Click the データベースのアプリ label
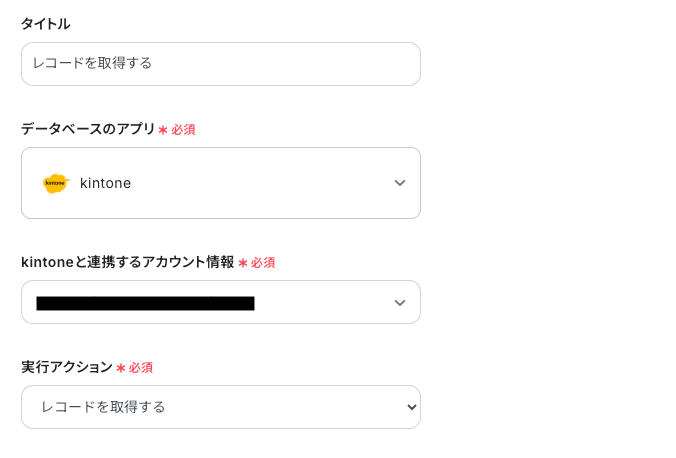This screenshot has height=458, width=676. tap(88, 129)
